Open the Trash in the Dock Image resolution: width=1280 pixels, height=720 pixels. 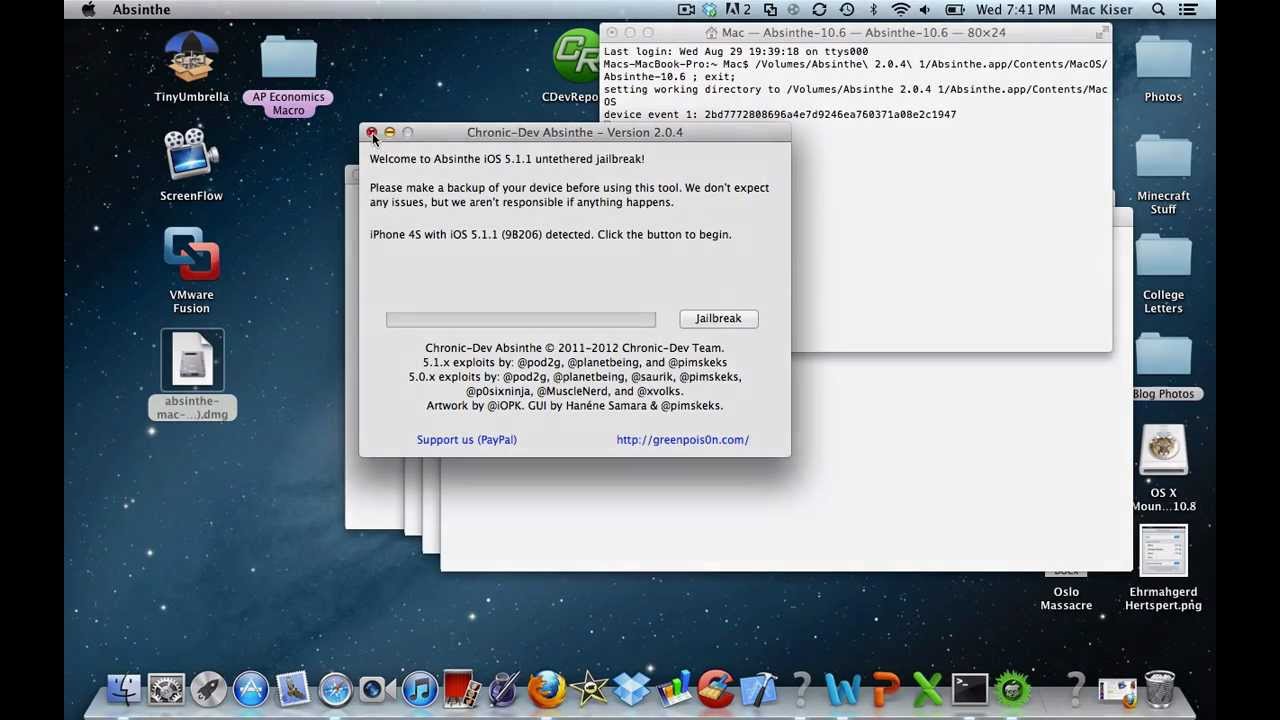click(1159, 689)
